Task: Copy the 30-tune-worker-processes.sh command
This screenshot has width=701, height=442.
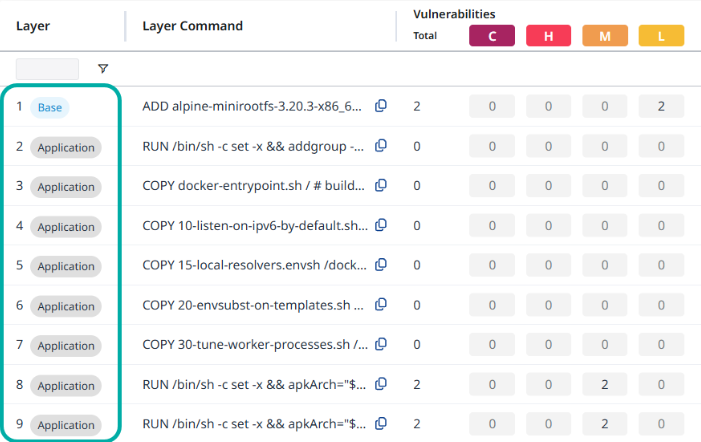Action: tap(380, 345)
